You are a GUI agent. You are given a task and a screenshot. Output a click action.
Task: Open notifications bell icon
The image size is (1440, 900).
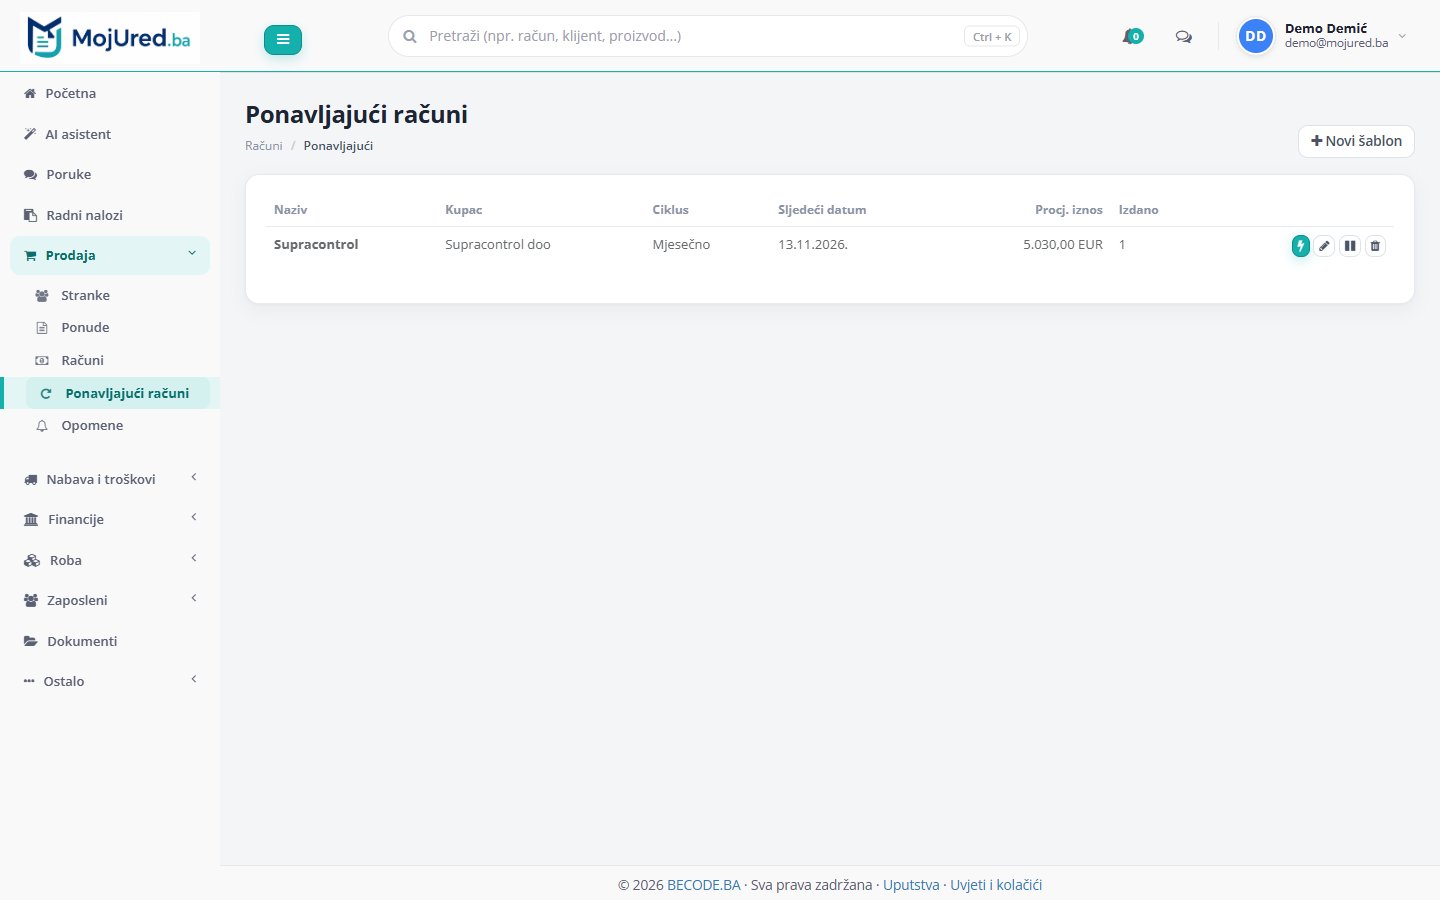tap(1132, 36)
